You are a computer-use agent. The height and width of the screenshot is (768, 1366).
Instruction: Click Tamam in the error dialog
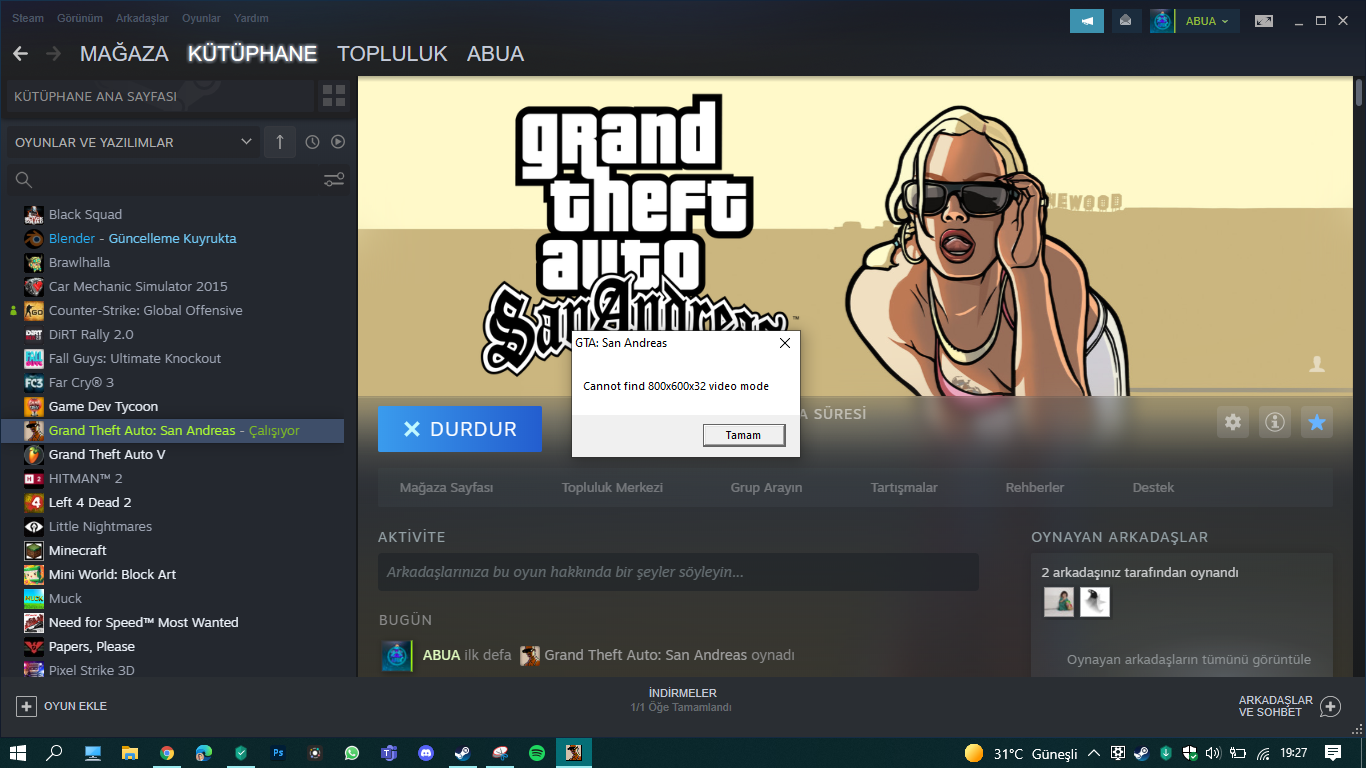click(x=743, y=435)
